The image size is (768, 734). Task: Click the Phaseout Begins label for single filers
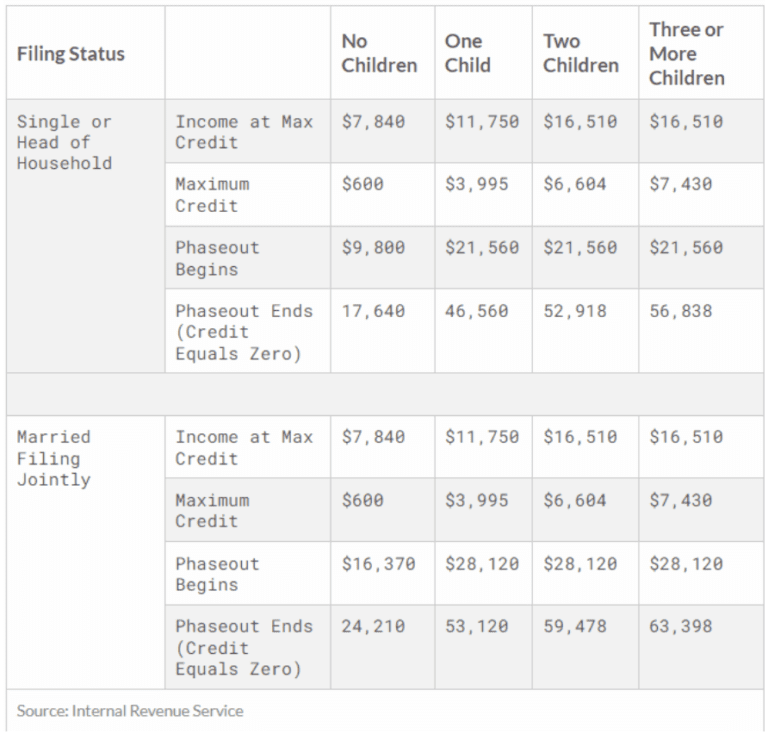click(217, 259)
